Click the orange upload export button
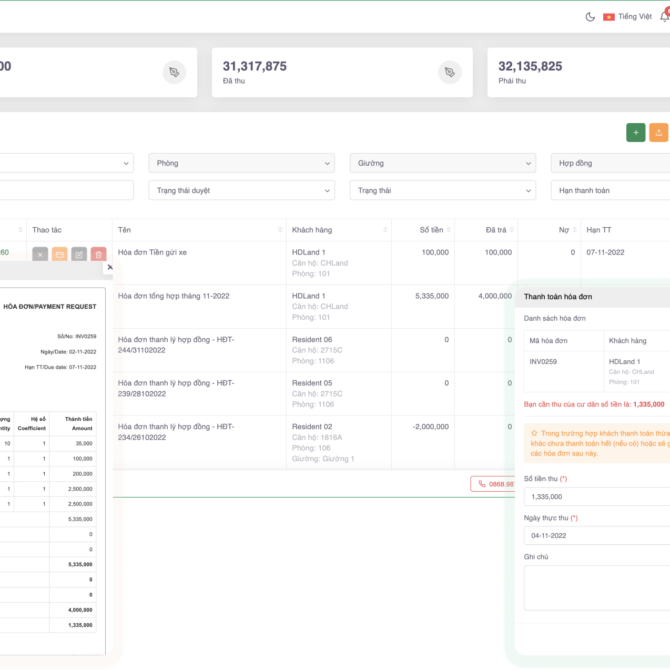The height and width of the screenshot is (670, 670). click(659, 132)
